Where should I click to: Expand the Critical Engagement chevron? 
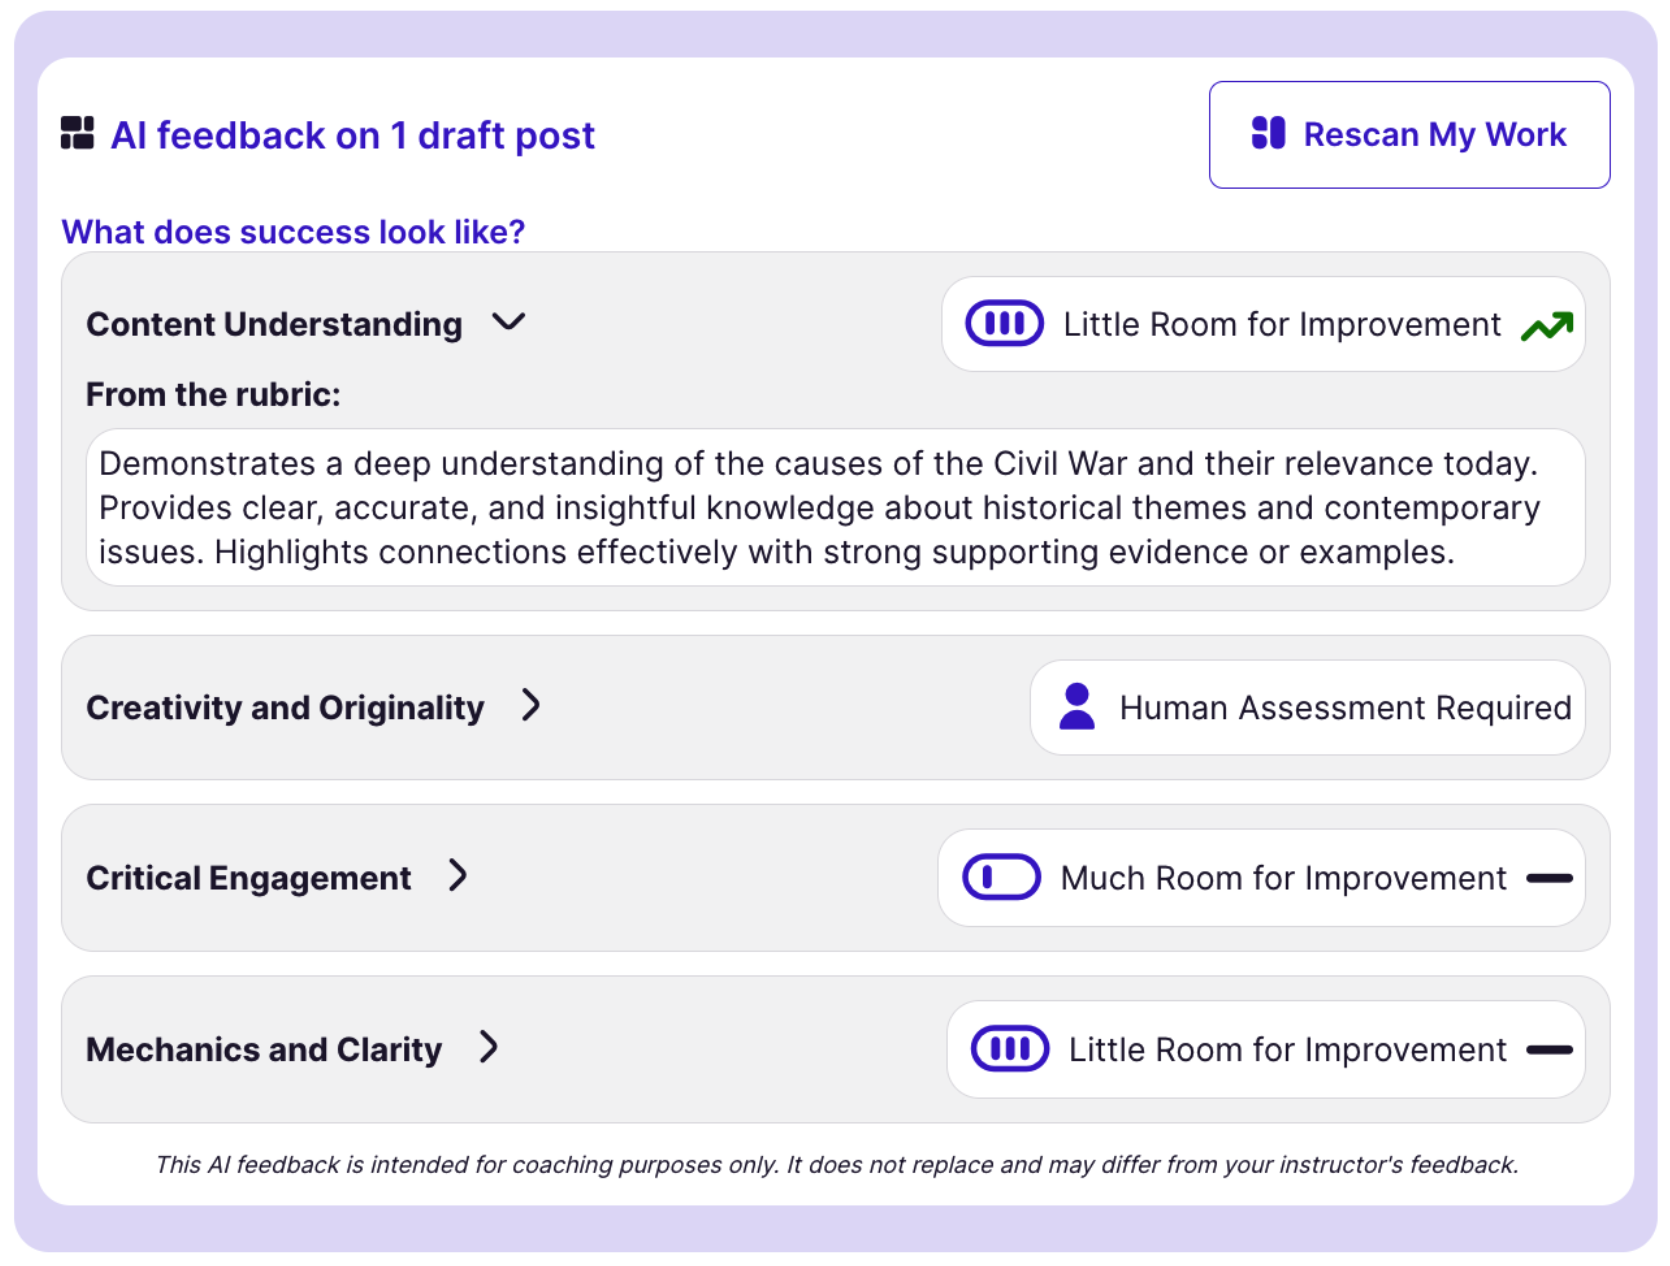[x=458, y=876]
